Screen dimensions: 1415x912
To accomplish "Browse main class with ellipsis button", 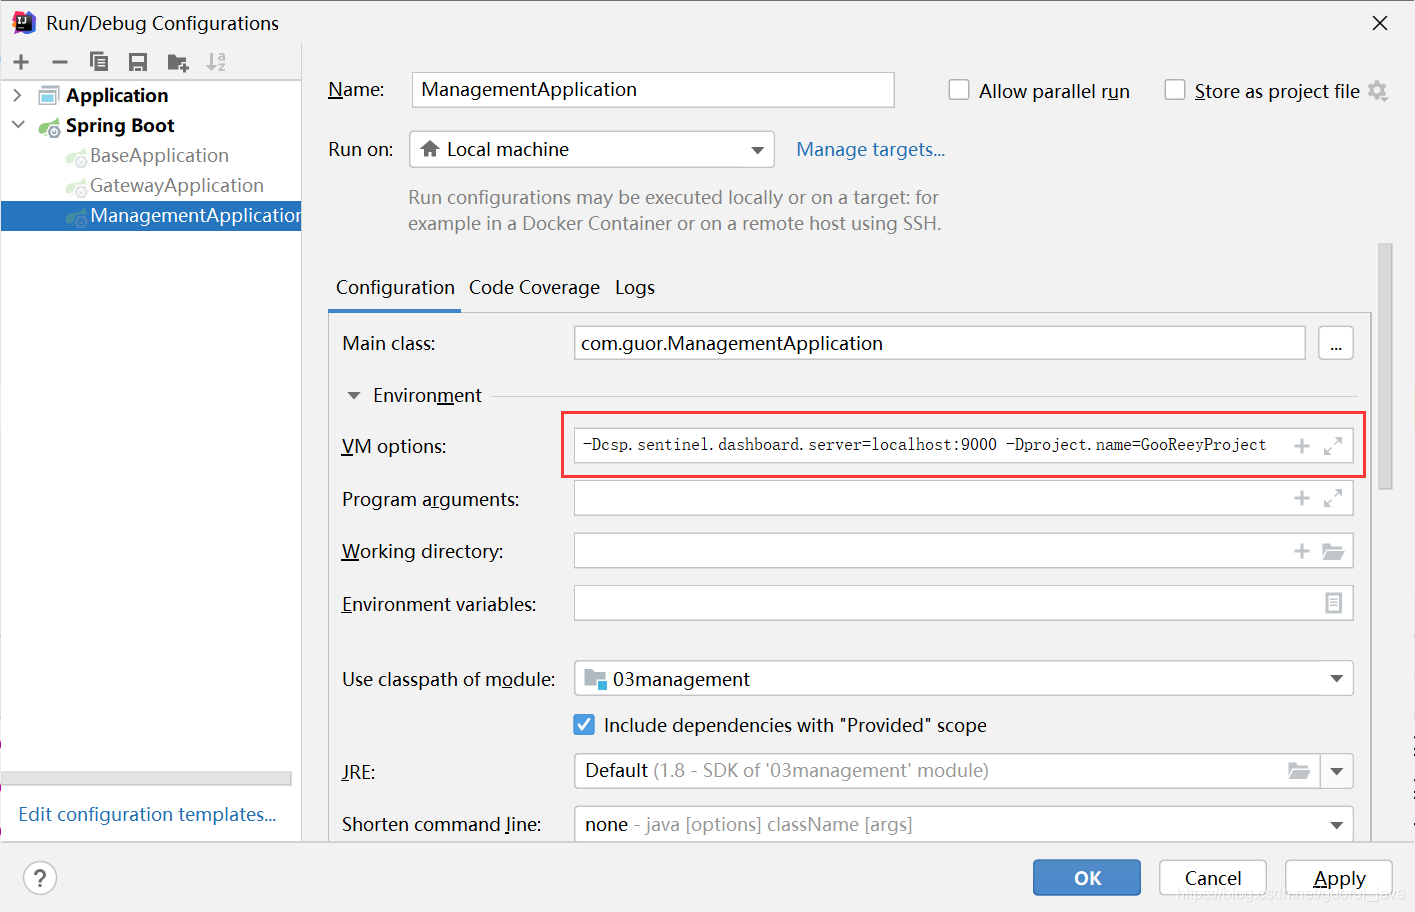I will coord(1336,343).
